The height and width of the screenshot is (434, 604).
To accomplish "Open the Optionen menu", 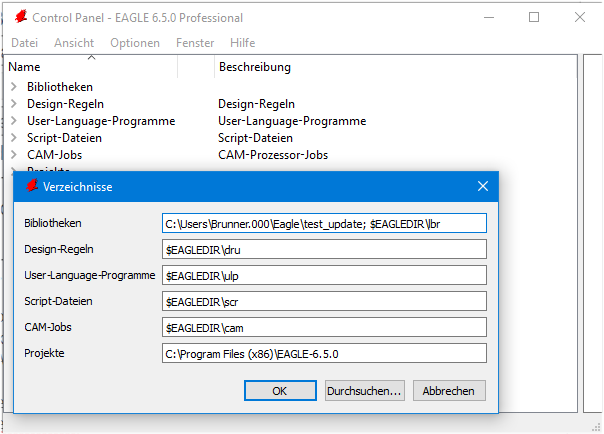I will click(x=135, y=43).
